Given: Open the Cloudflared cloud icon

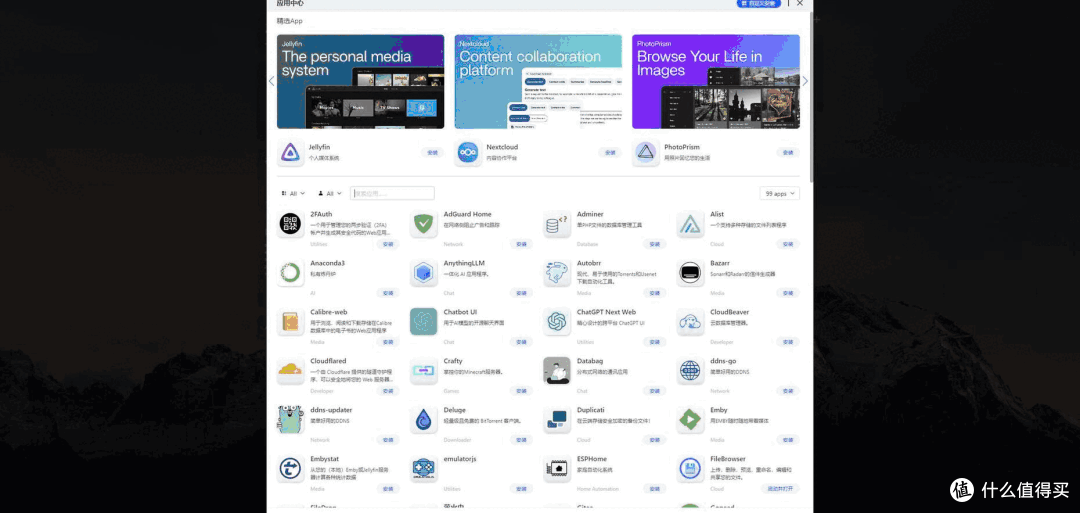Looking at the screenshot, I should point(291,370).
